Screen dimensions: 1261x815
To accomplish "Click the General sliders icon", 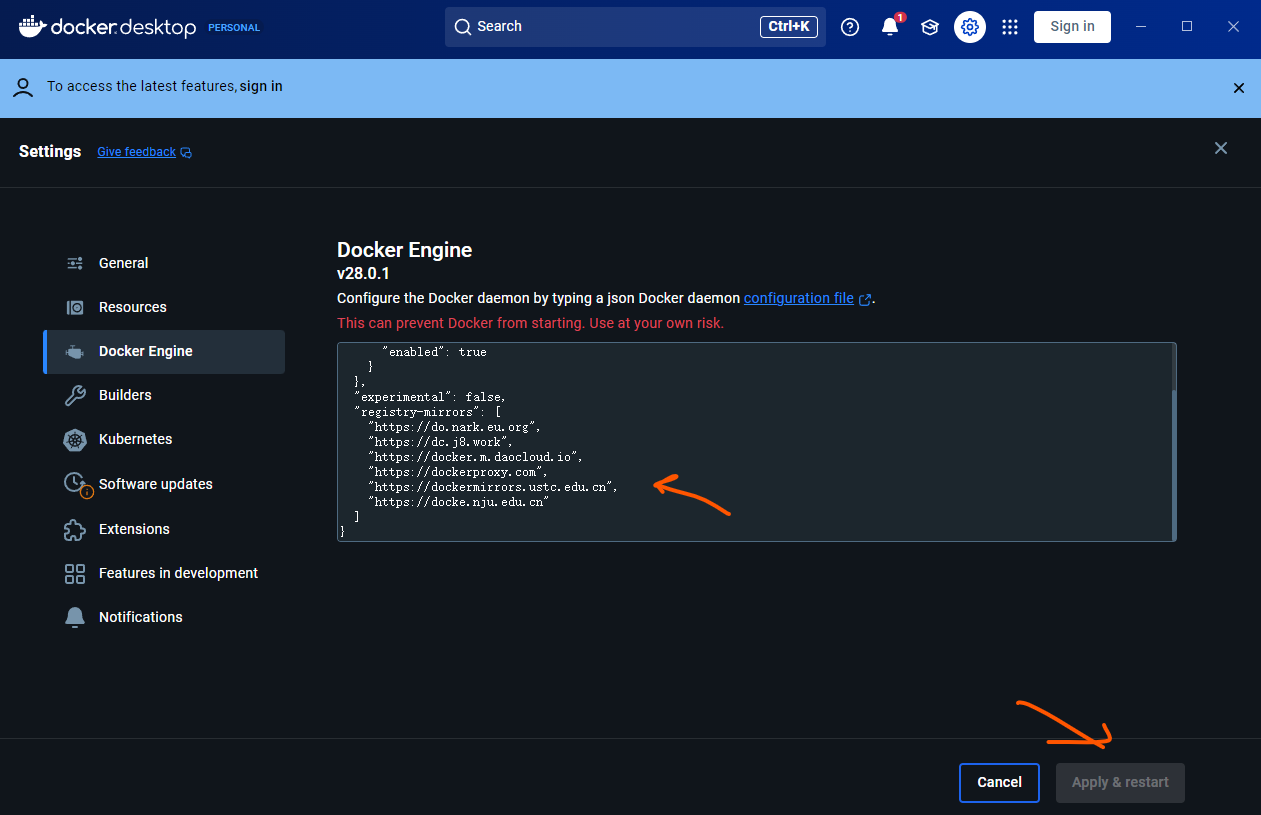I will tap(75, 263).
